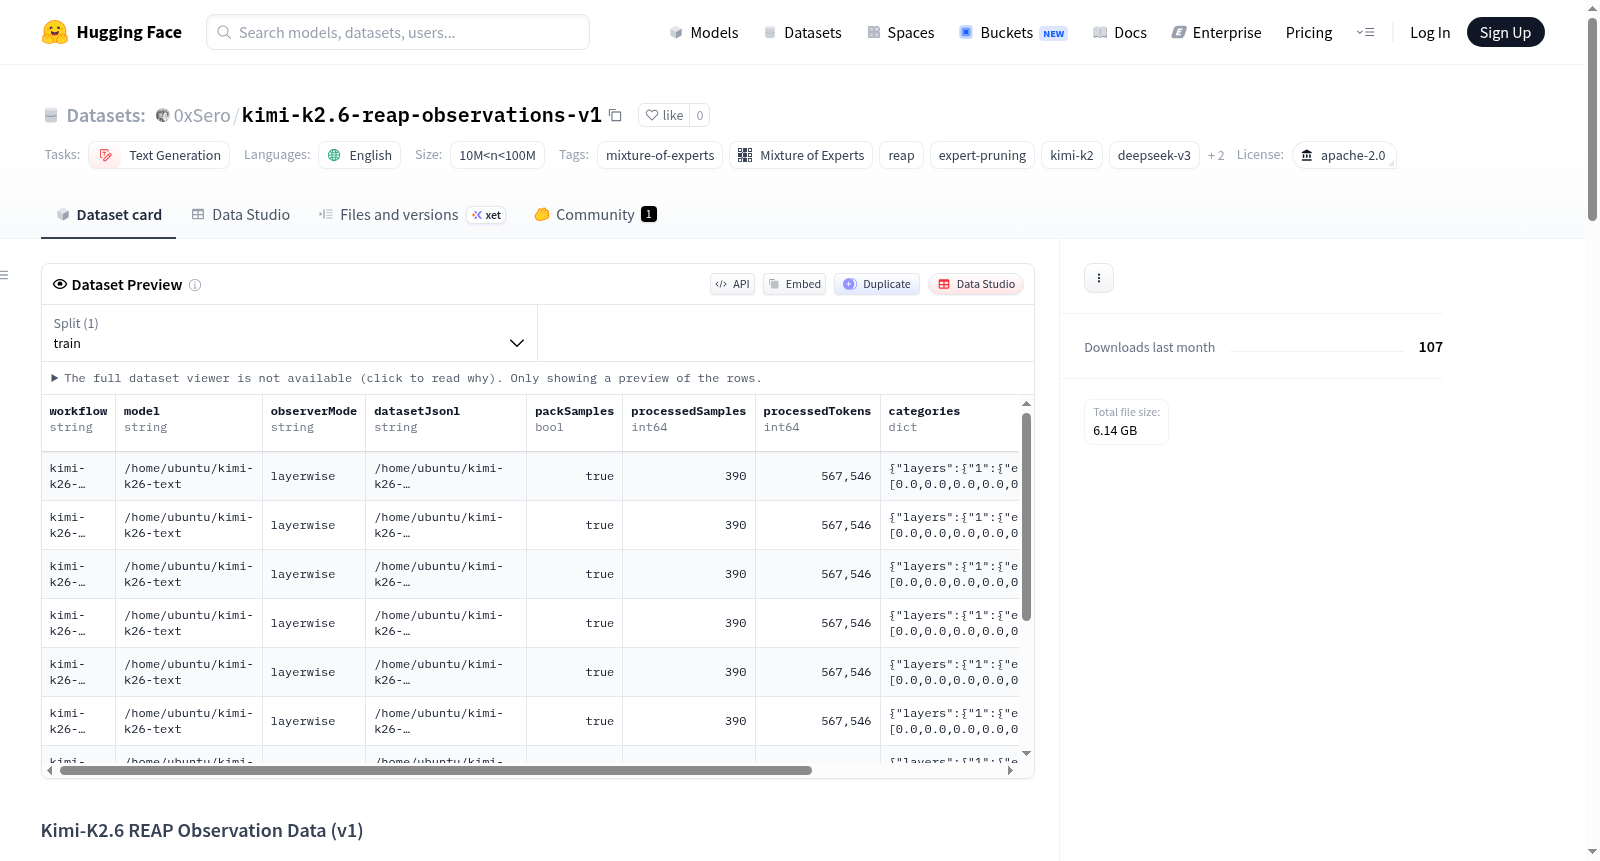Click the kimi-k2.6-reap-observations-v1 dataset title
This screenshot has height=861, width=1600.
(422, 115)
